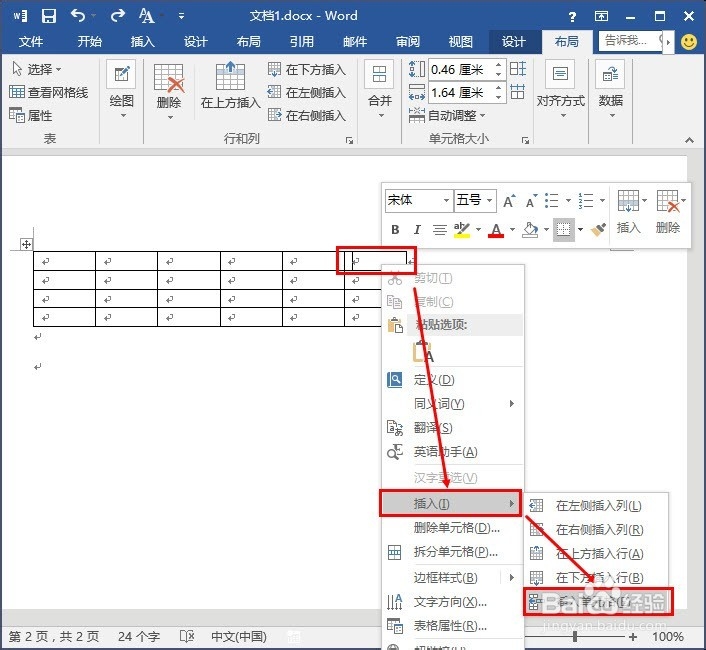Click the shrink font icon in mini toolbar
This screenshot has height=650, width=706.
[531, 201]
